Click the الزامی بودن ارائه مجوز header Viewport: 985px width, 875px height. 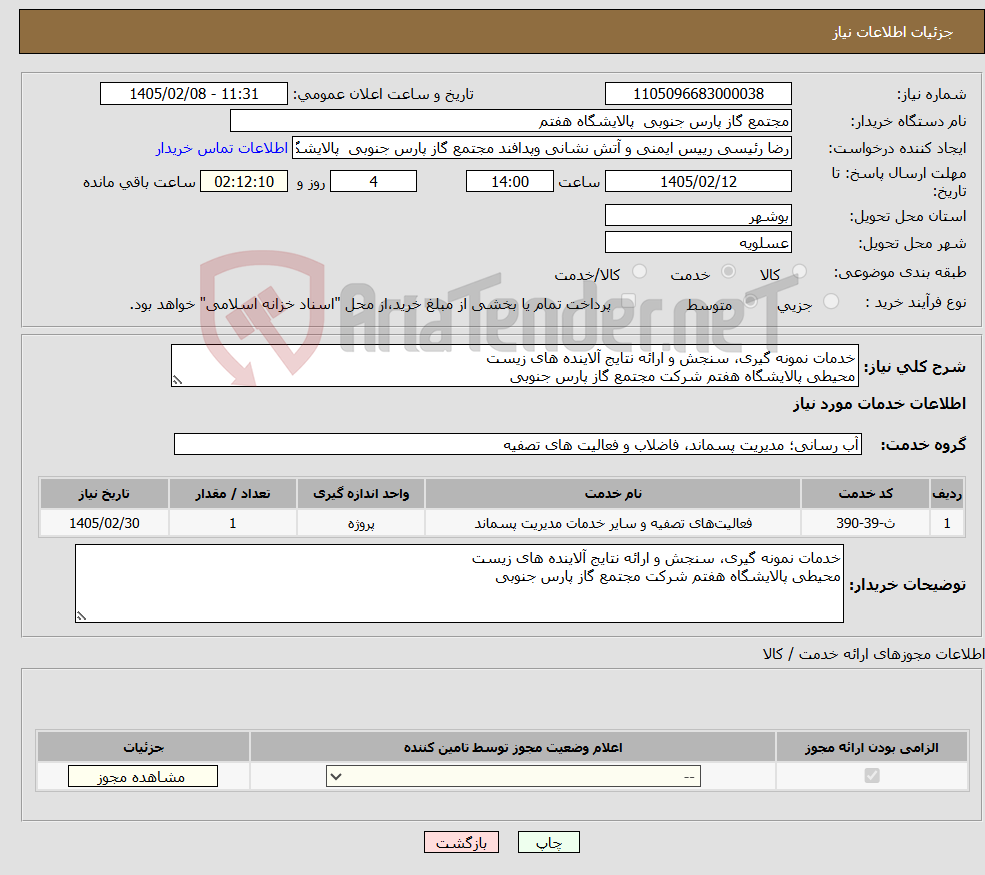[871, 747]
